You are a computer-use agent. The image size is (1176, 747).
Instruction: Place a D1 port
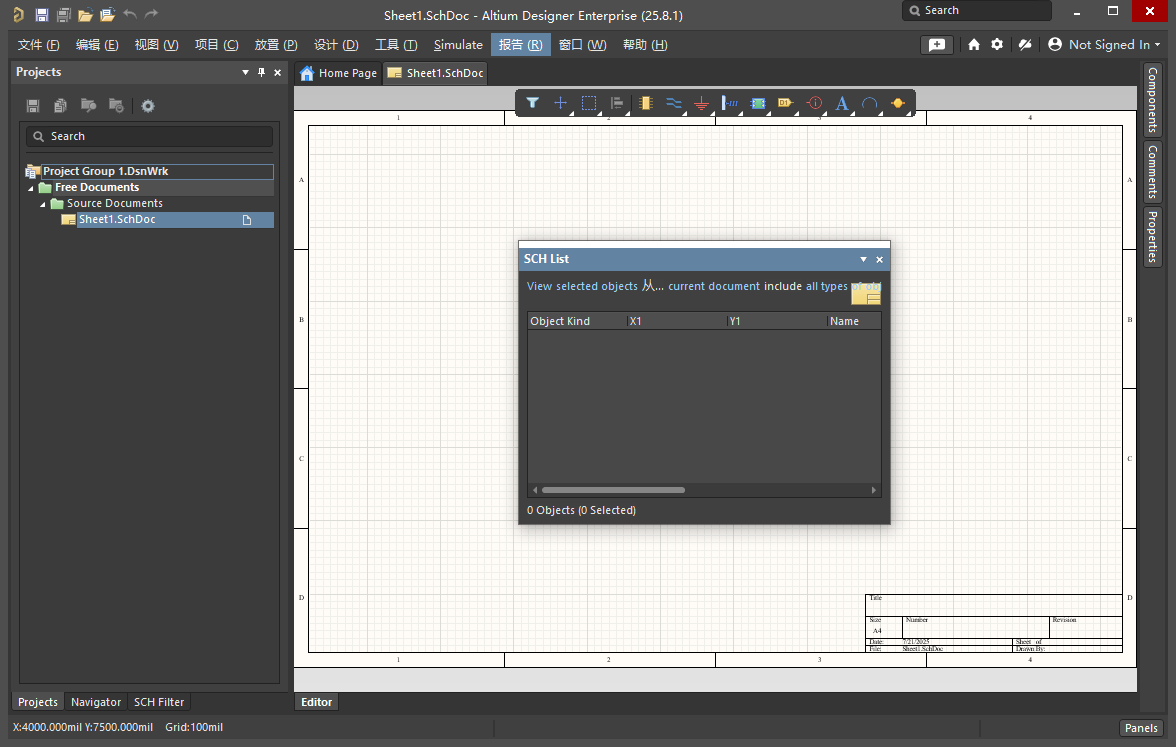pyautogui.click(x=785, y=103)
